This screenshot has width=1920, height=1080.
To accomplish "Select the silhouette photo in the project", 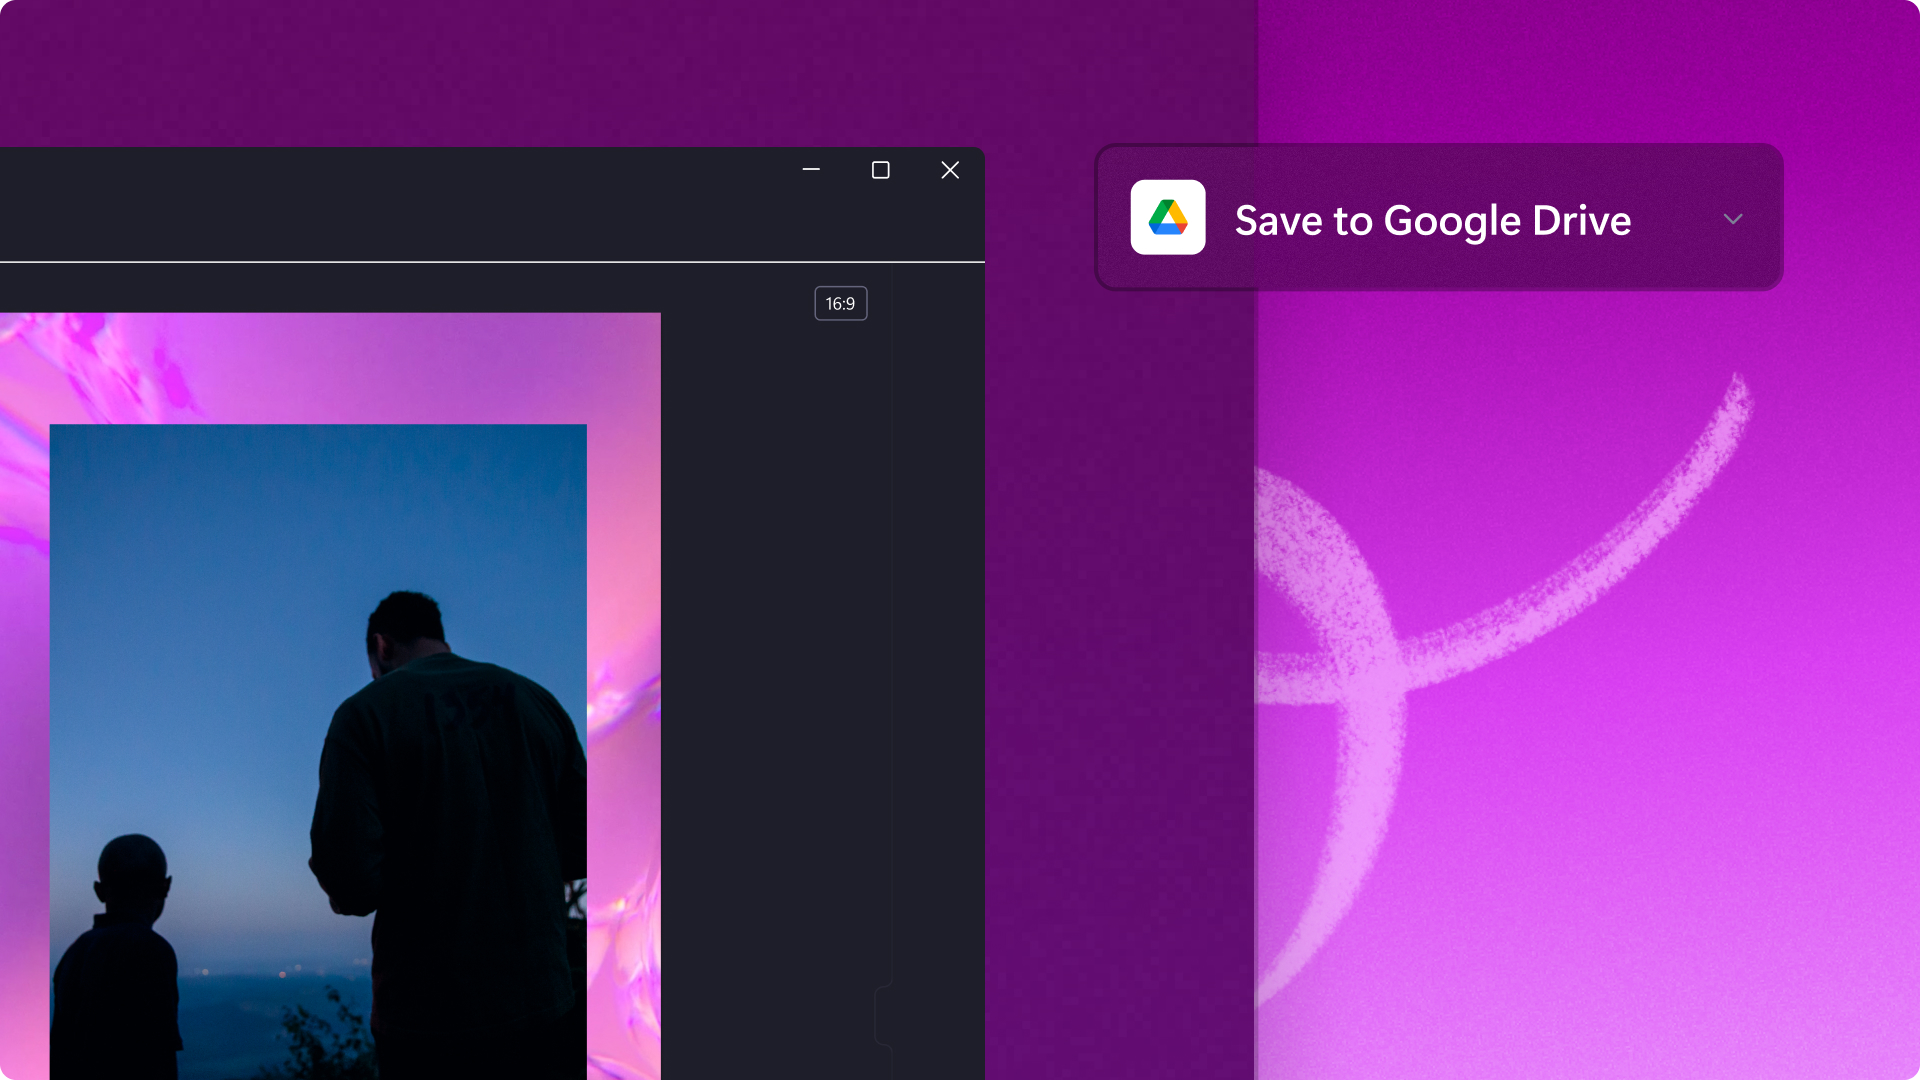I will (318, 750).
